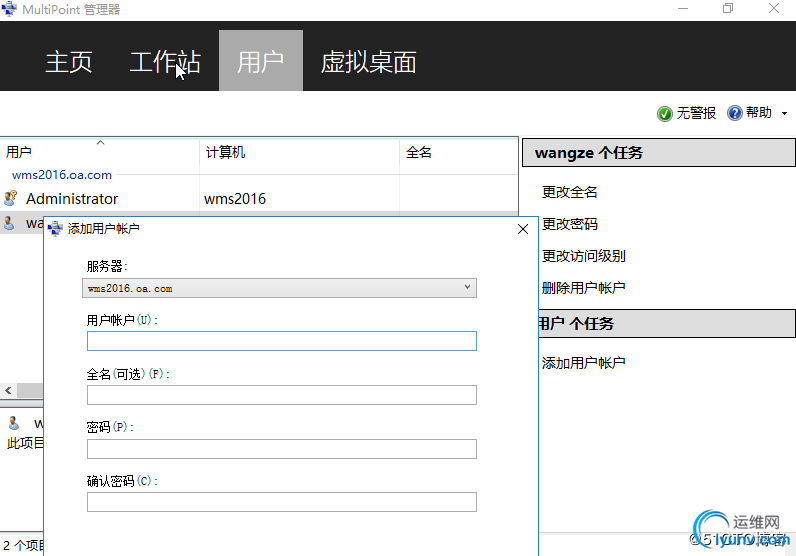
Task: Focus the 用户帐户(U) input field
Action: tap(282, 341)
